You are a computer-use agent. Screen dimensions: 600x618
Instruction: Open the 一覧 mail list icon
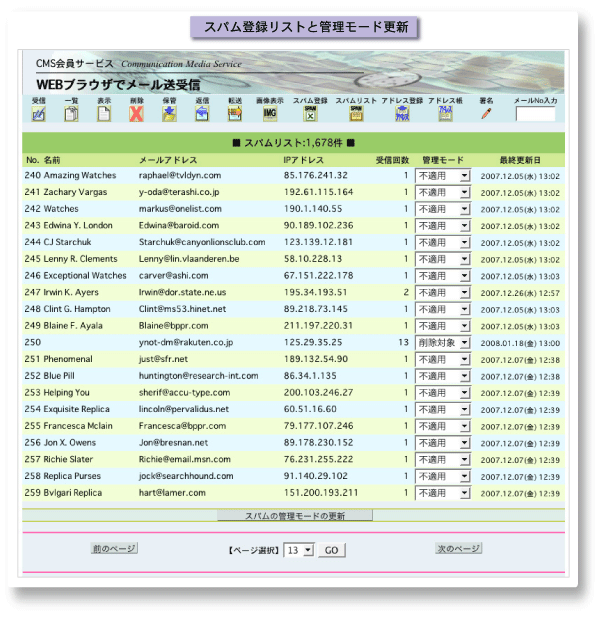click(x=71, y=114)
